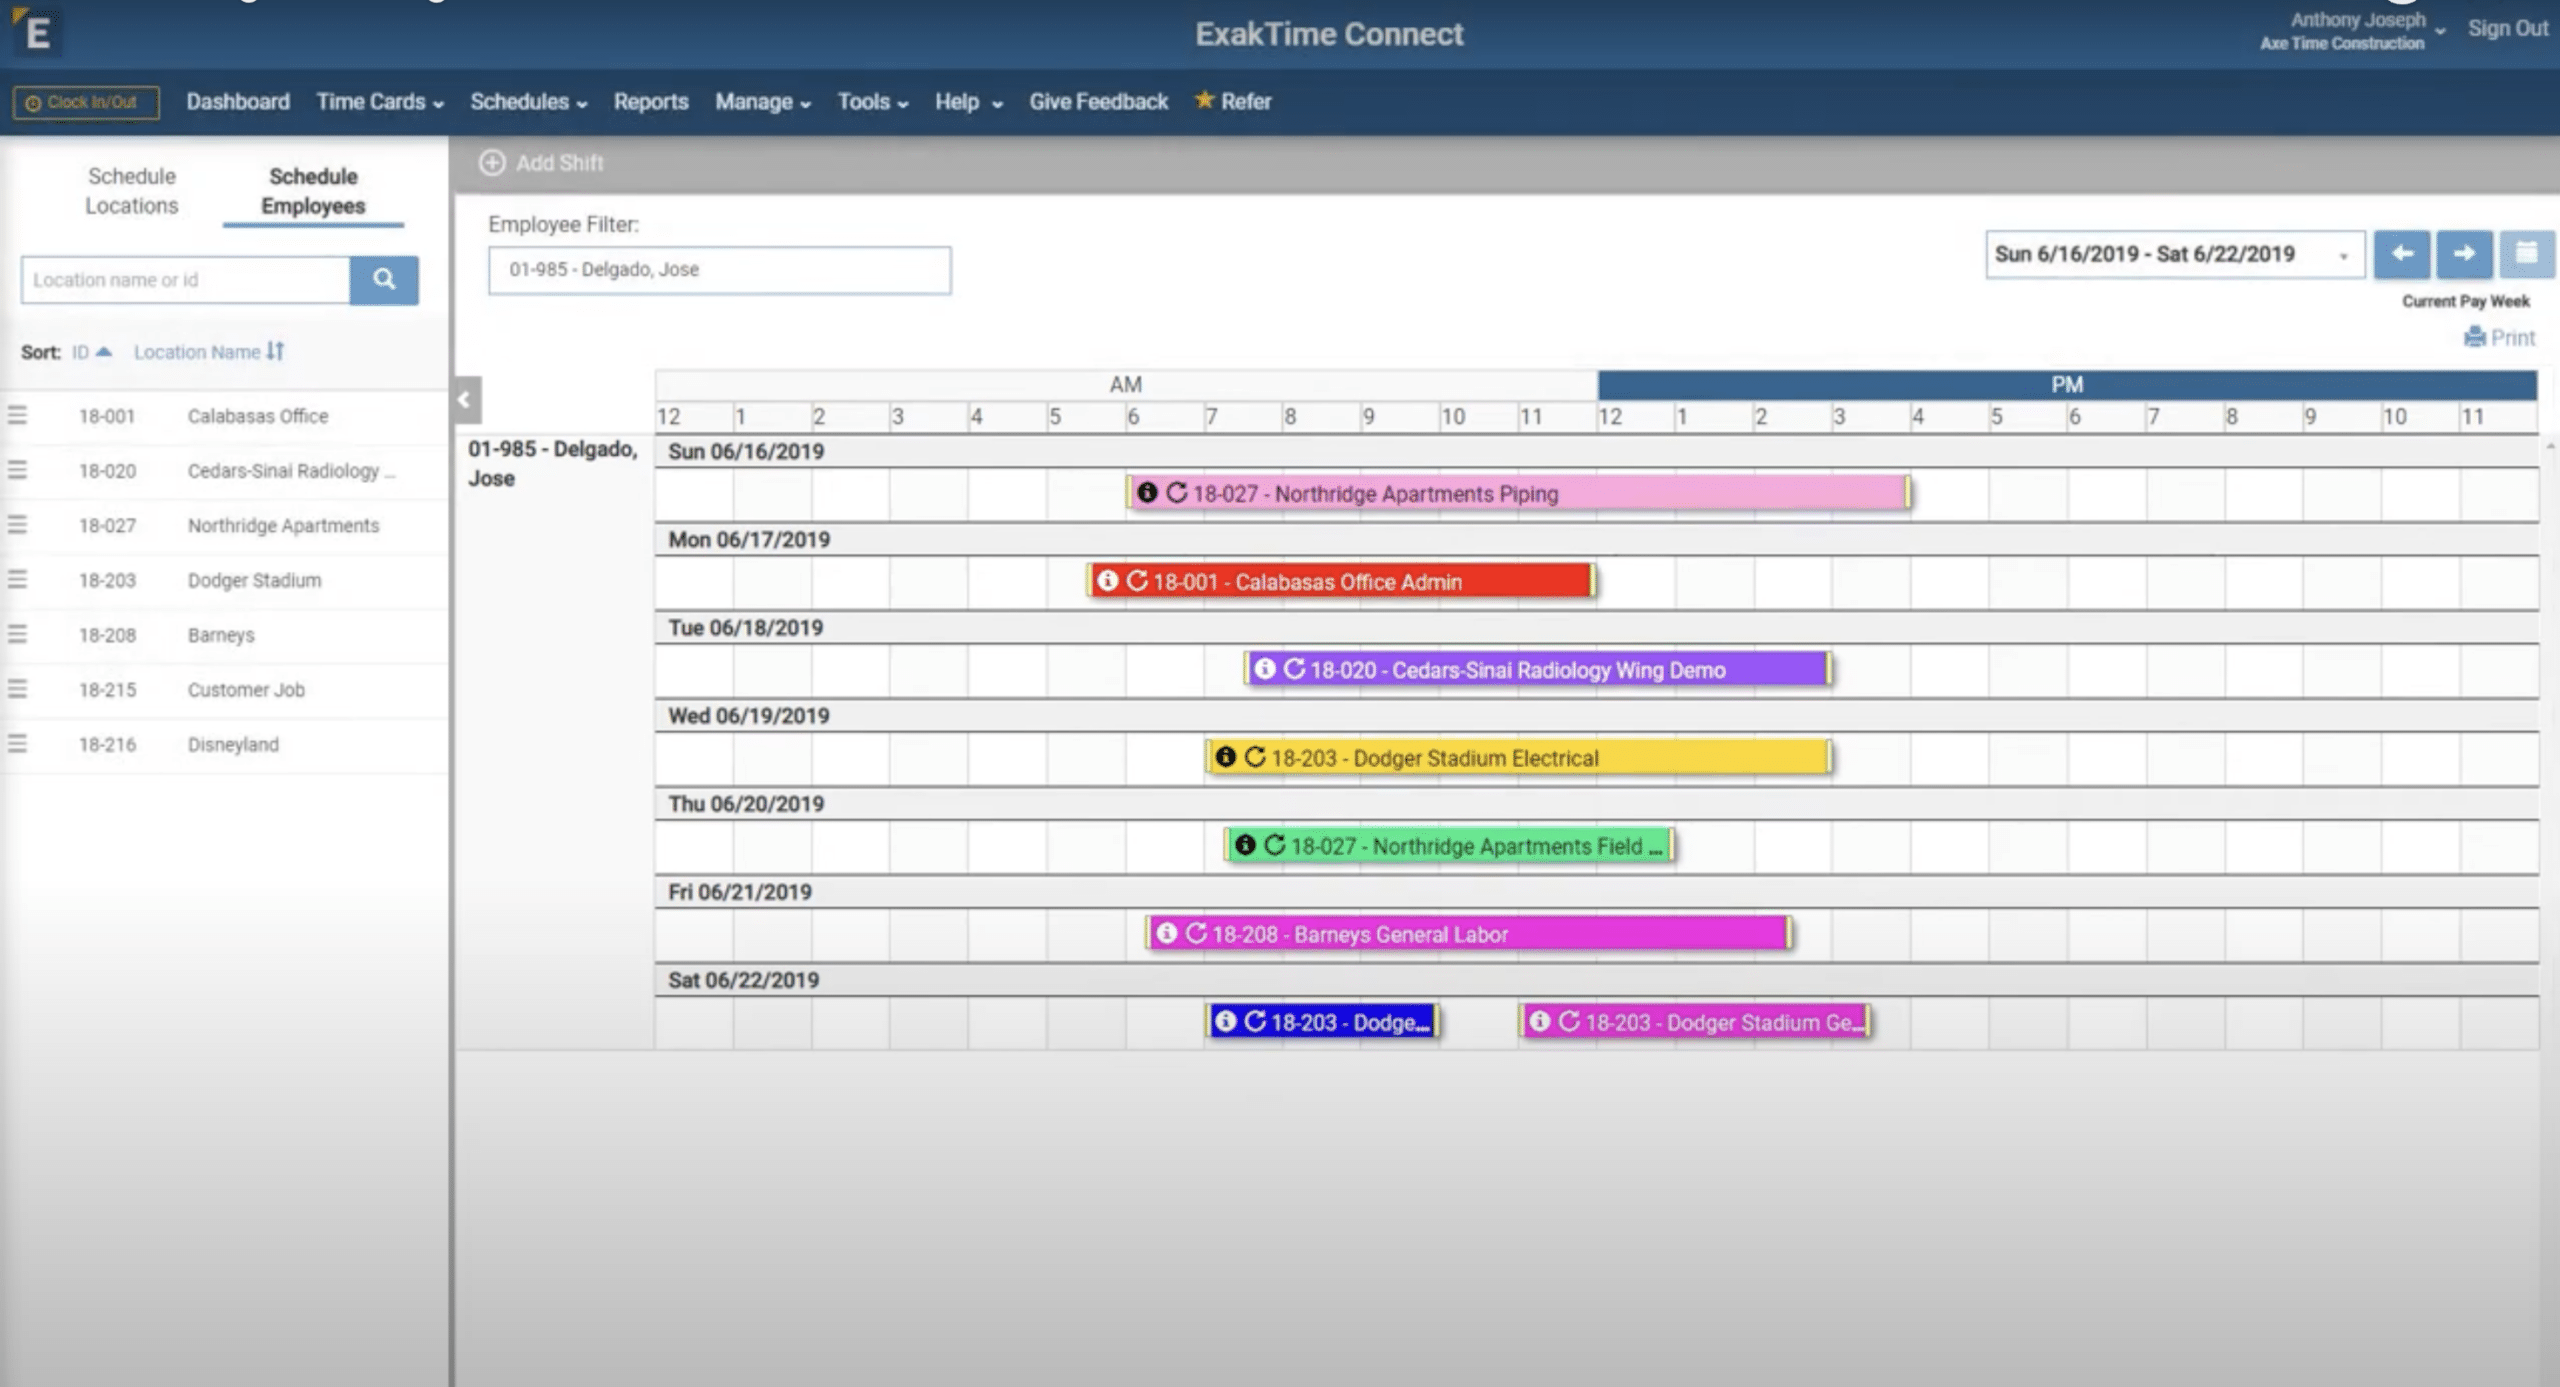Click info icon on Dodger Stadium Ge... shift

point(1540,1021)
